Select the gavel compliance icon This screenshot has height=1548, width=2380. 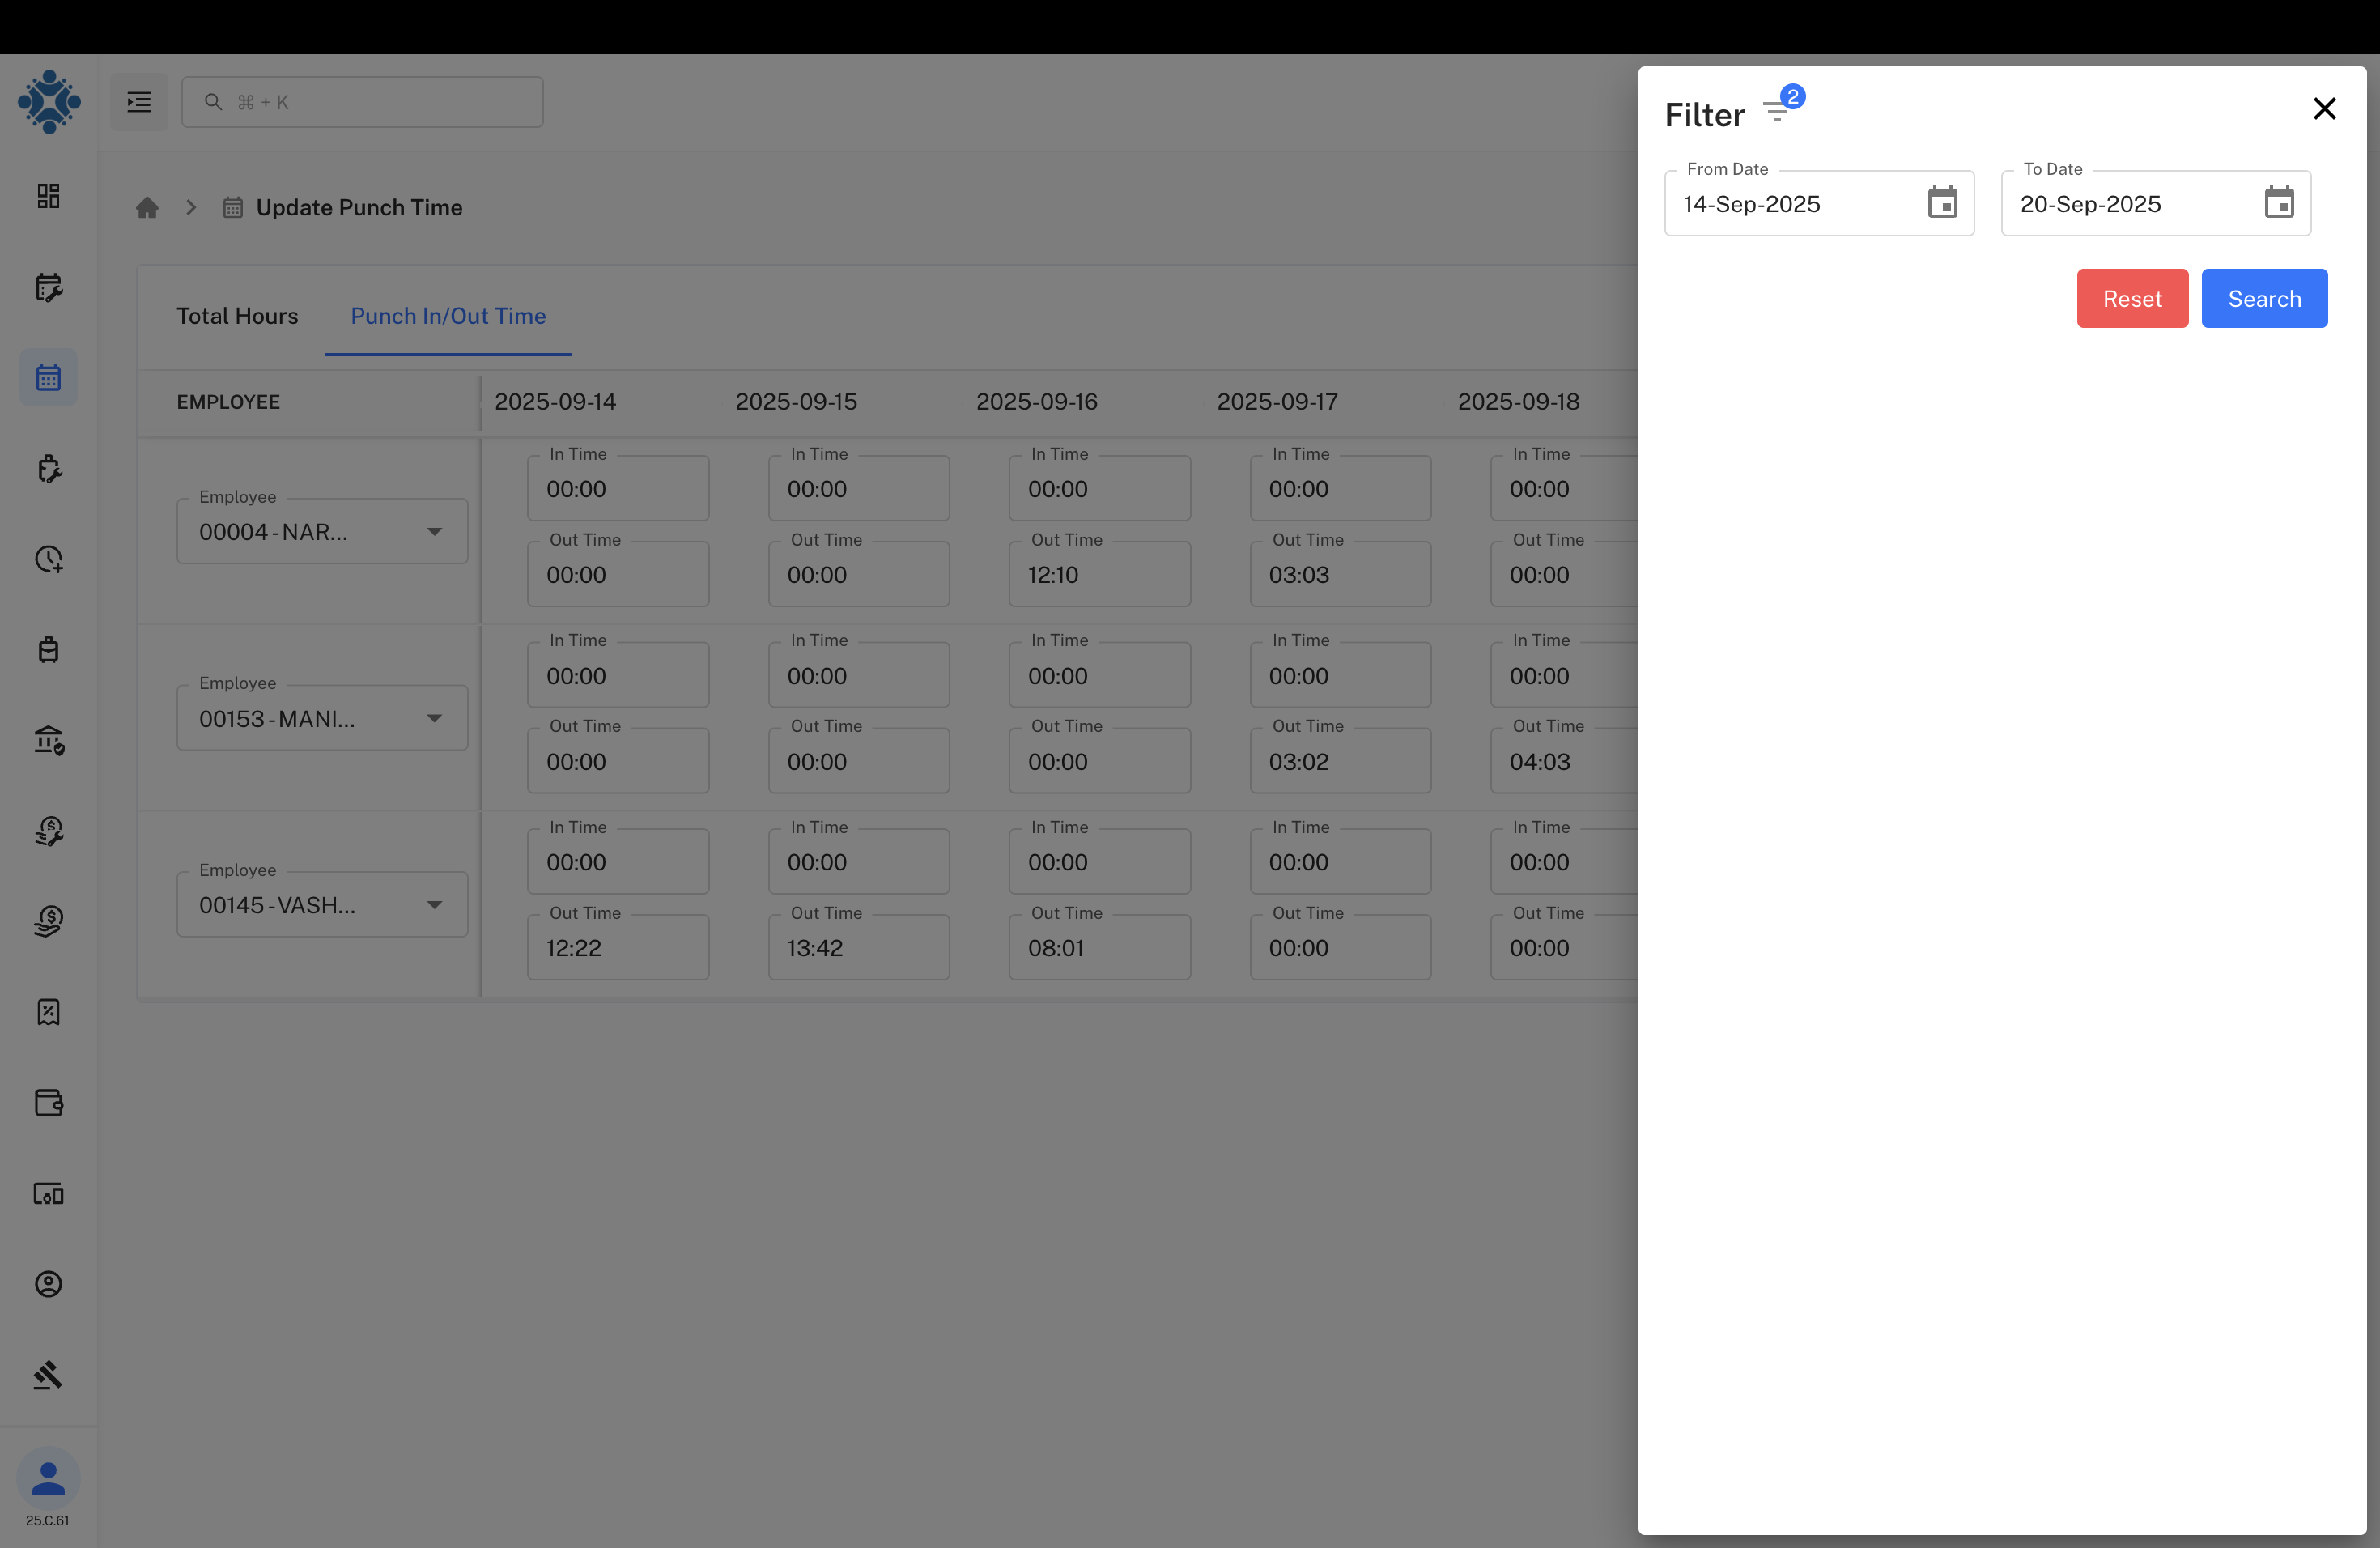[x=48, y=1375]
